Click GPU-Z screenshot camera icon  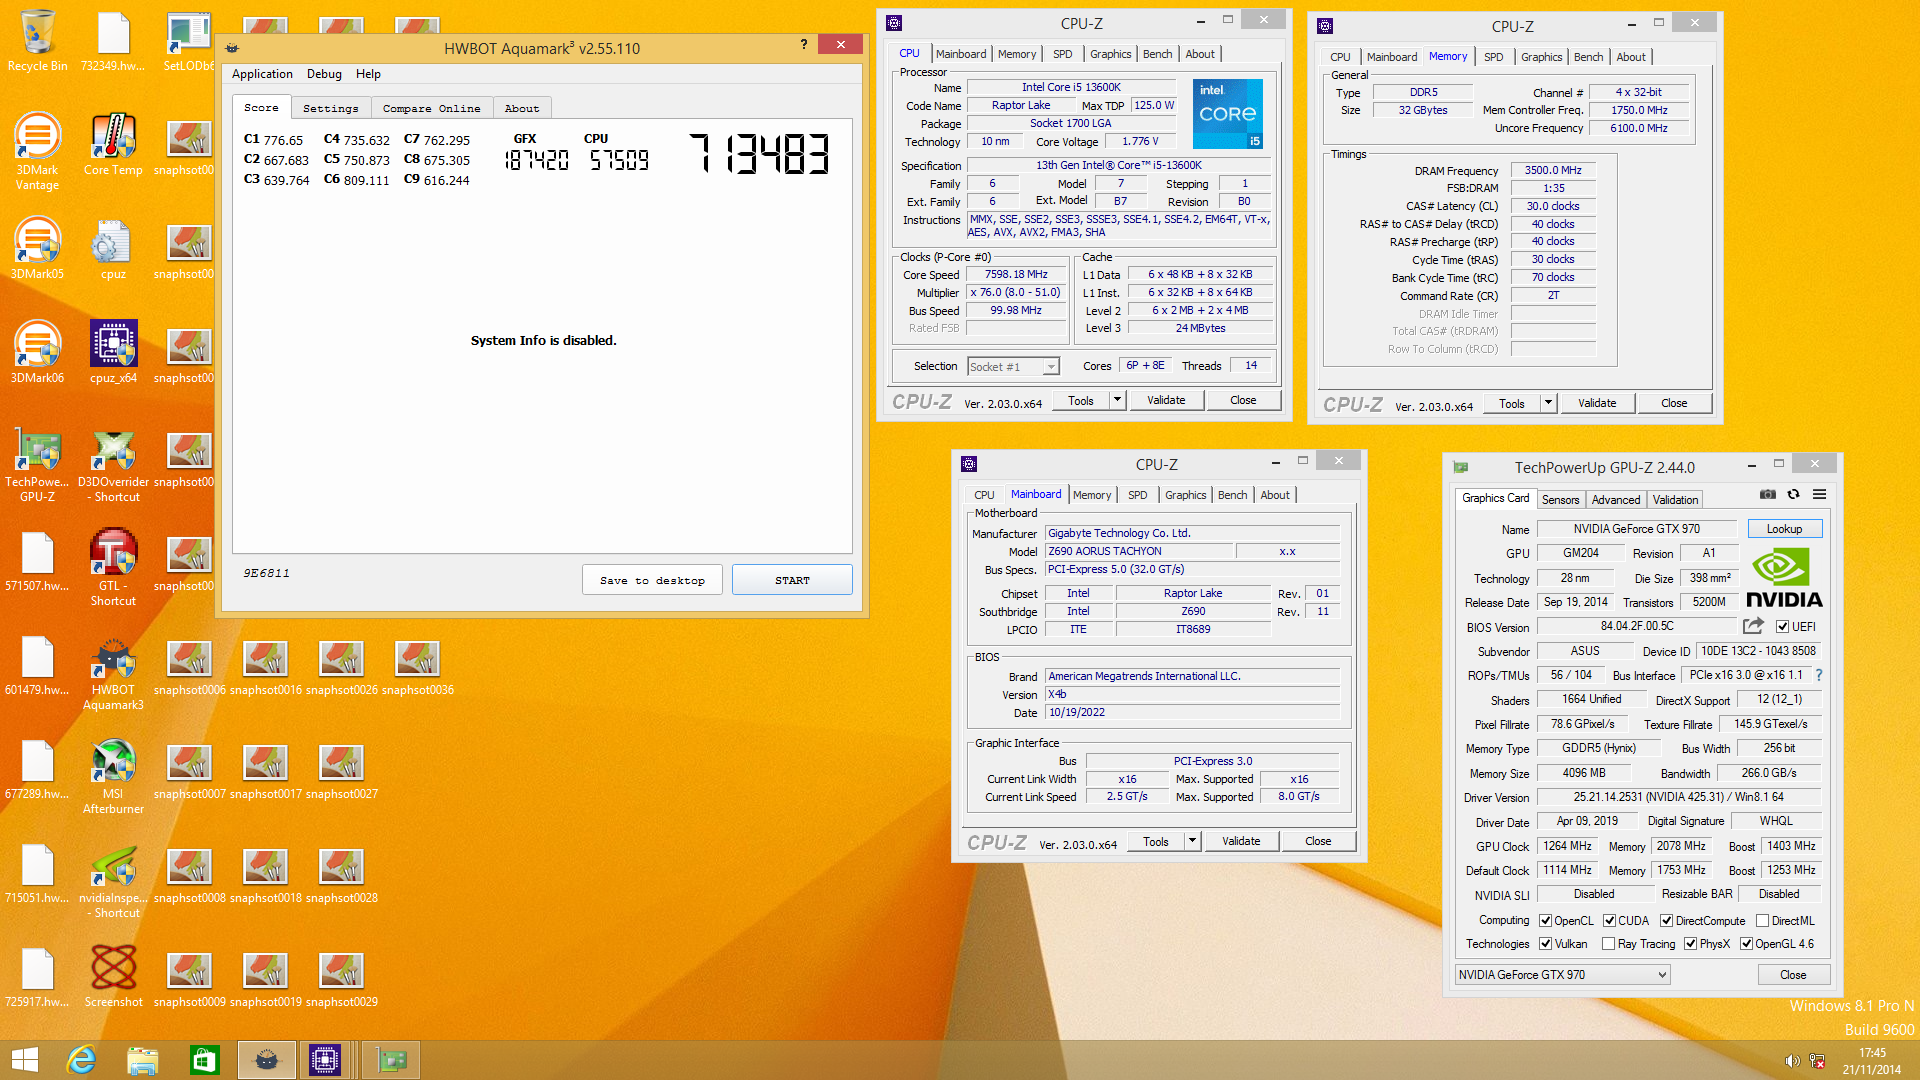[x=1768, y=495]
